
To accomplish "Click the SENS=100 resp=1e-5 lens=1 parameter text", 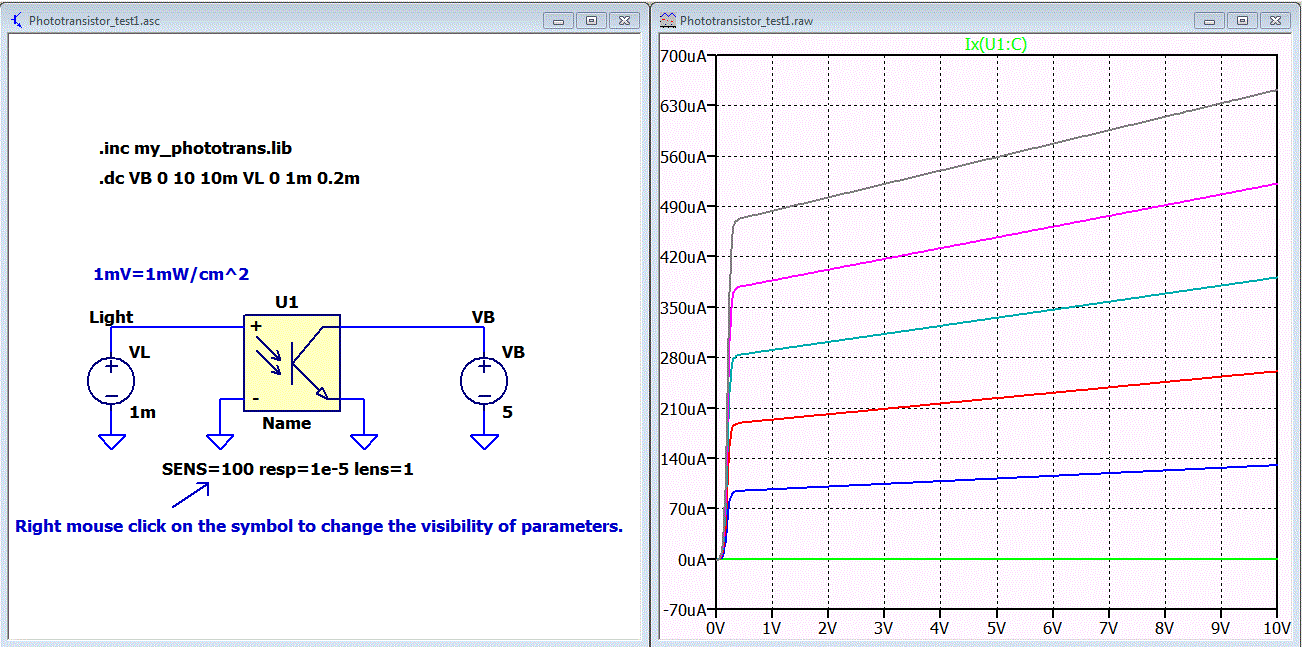I will click(x=287, y=468).
